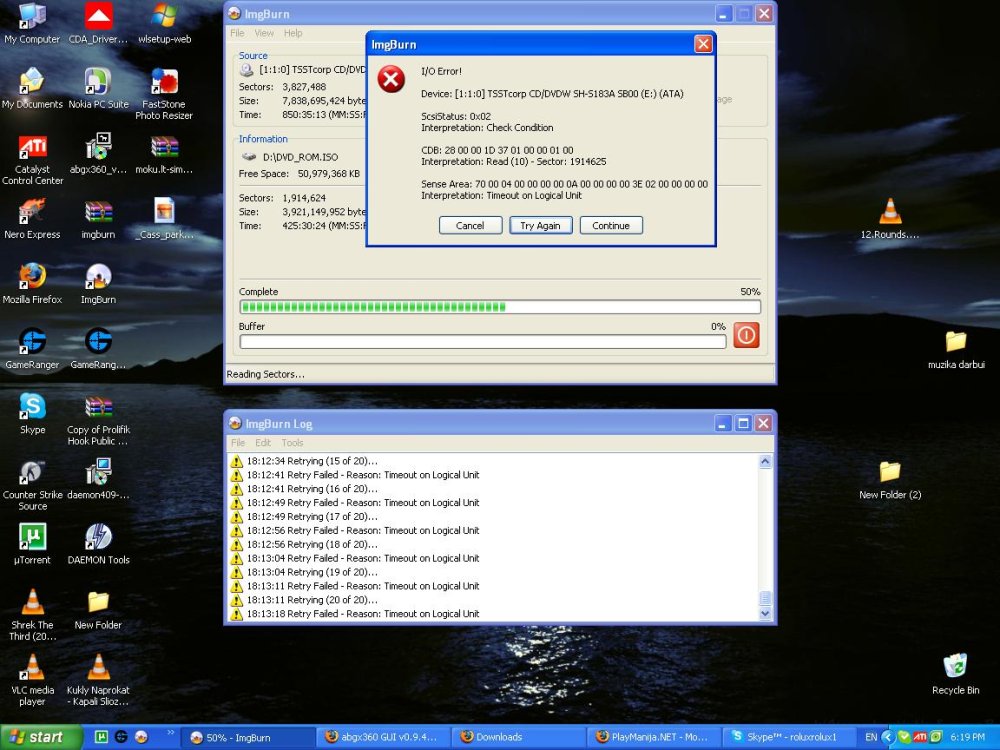Viewport: 1000px width, 750px height.
Task: Click the D:\DVD_ROM.ISO destination path
Action: pos(300,157)
